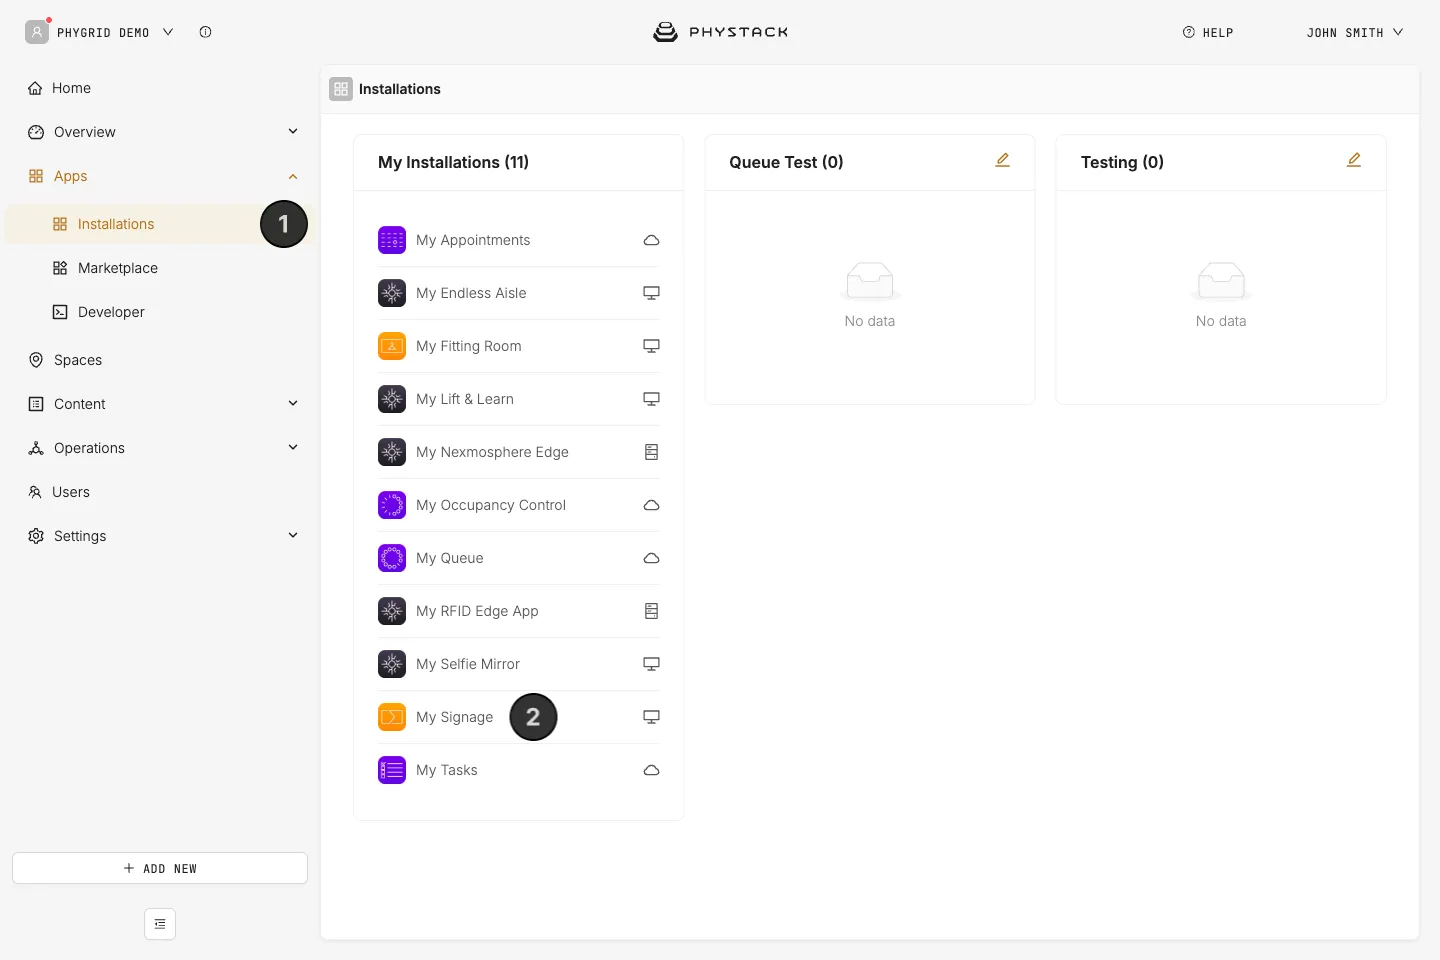The height and width of the screenshot is (960, 1440).
Task: Expand the Settings menu chevron
Action: (x=293, y=536)
